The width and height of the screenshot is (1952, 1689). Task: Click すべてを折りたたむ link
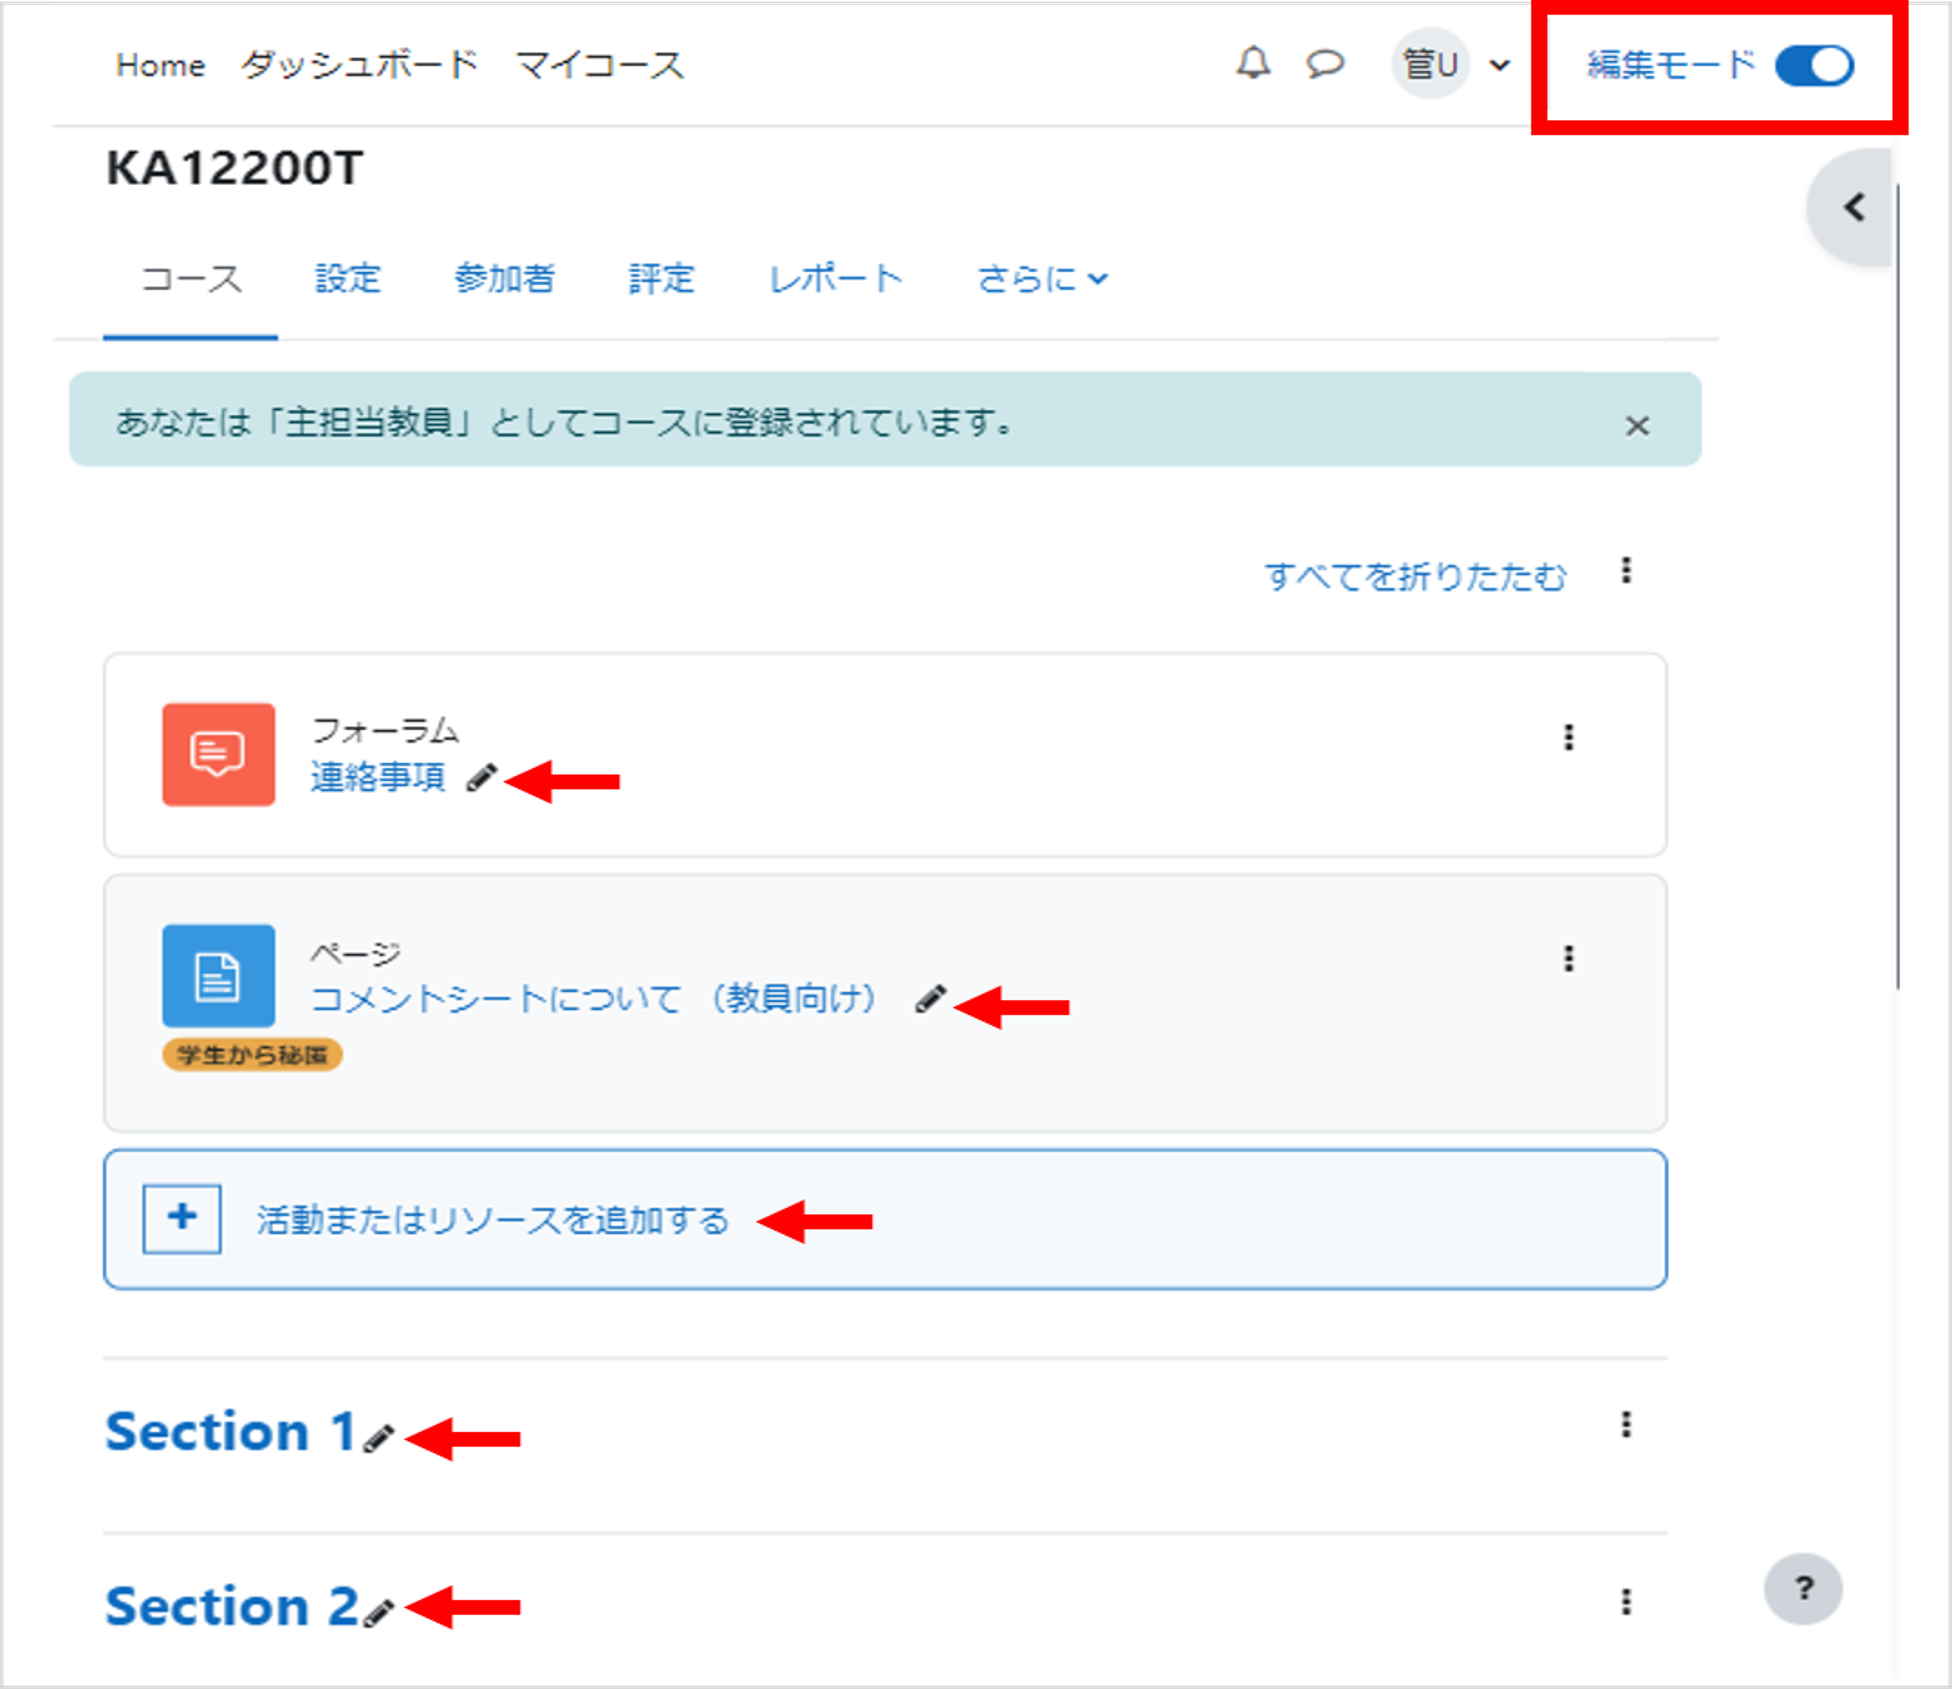[1415, 576]
